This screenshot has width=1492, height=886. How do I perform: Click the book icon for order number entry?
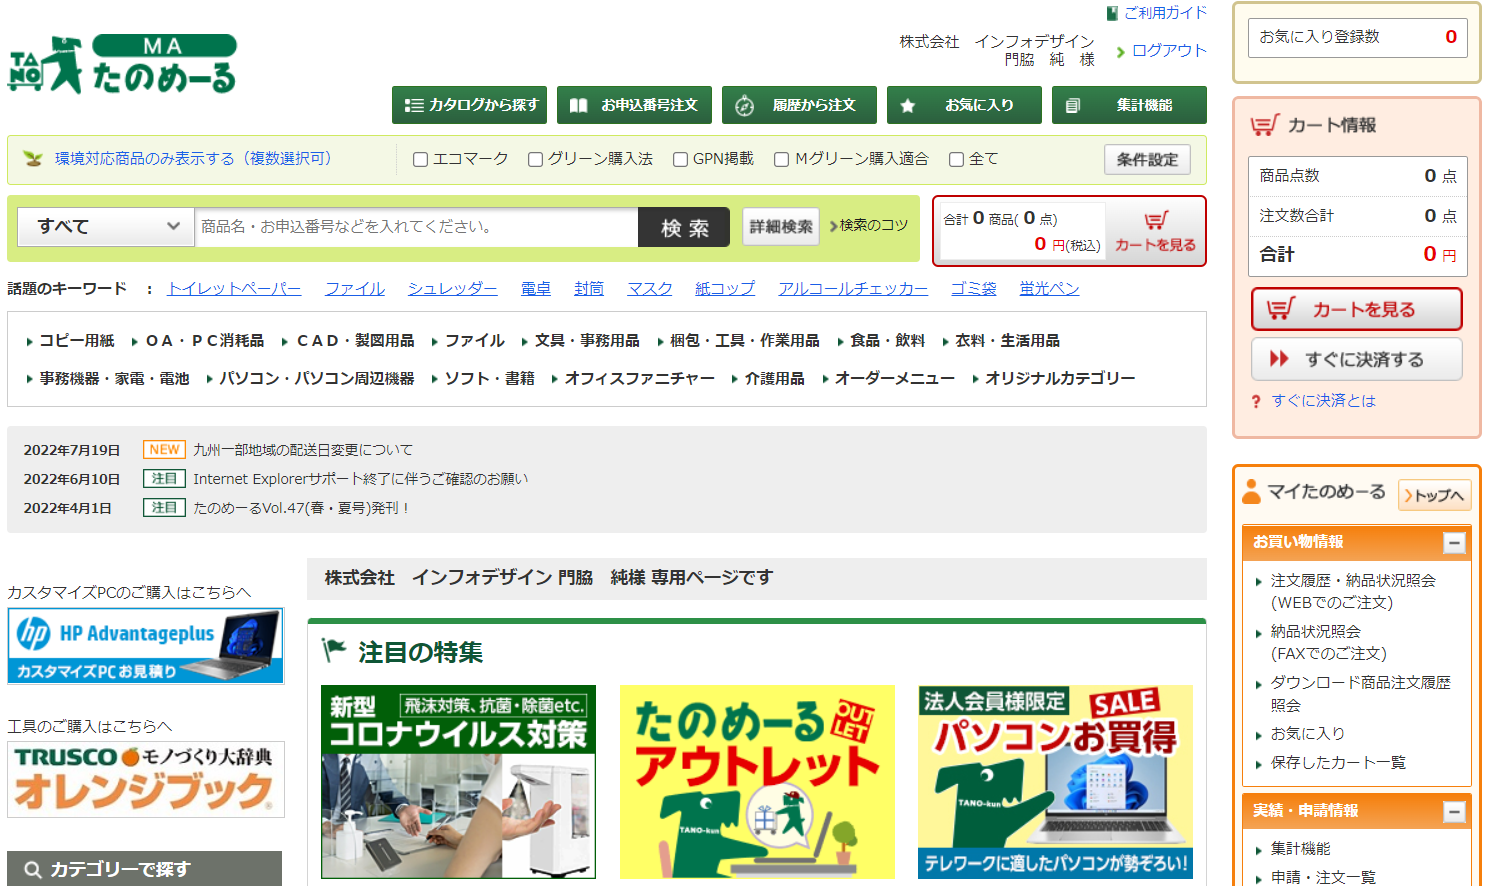coord(578,105)
